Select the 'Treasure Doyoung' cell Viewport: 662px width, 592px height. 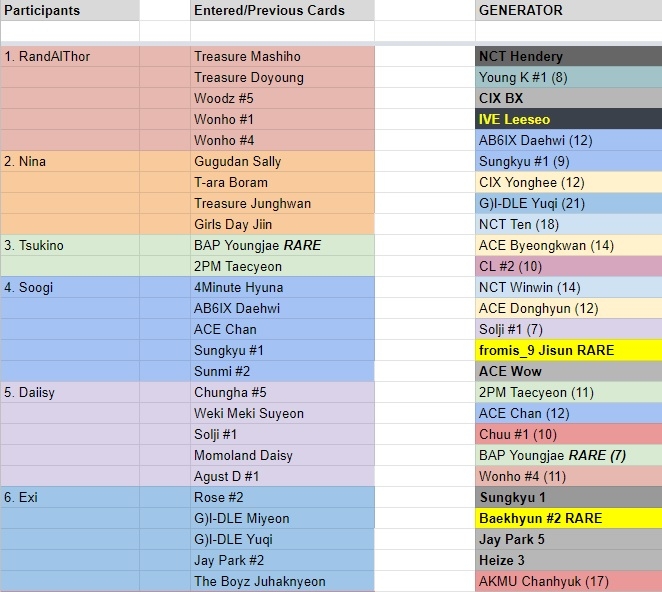[282, 77]
